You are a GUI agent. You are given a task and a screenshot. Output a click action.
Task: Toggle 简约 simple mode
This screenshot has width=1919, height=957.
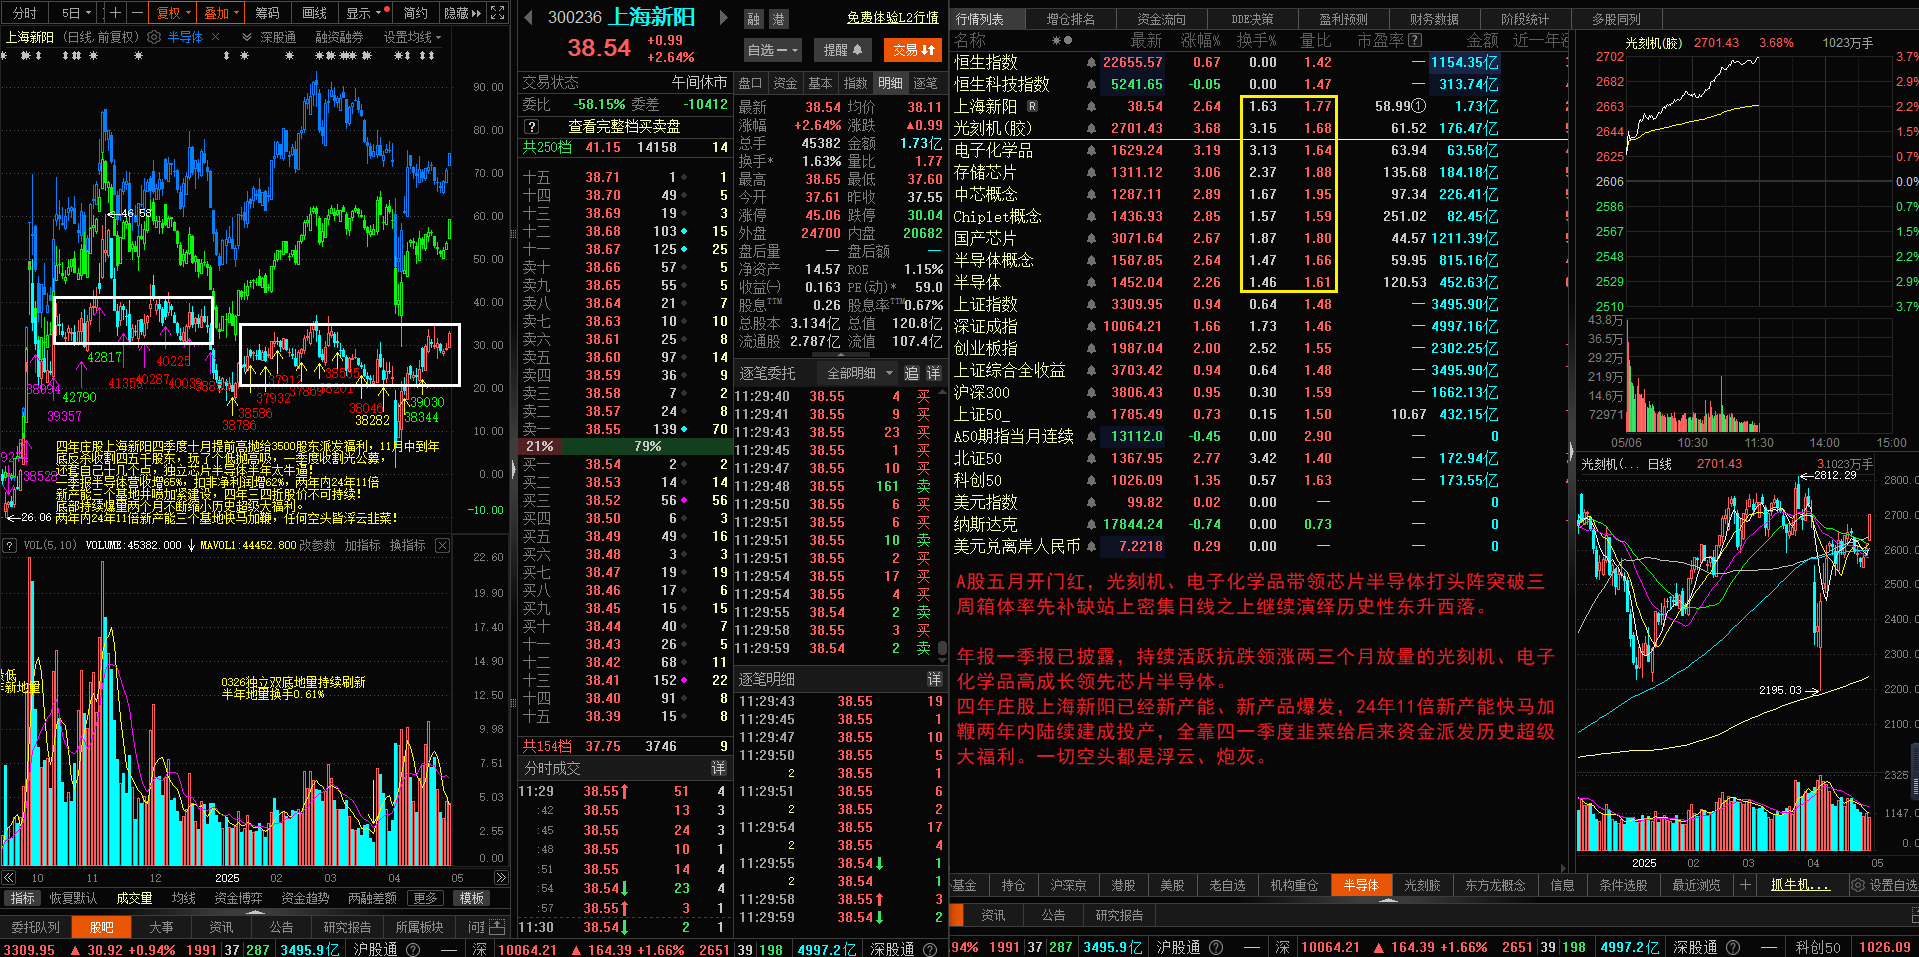[x=415, y=13]
